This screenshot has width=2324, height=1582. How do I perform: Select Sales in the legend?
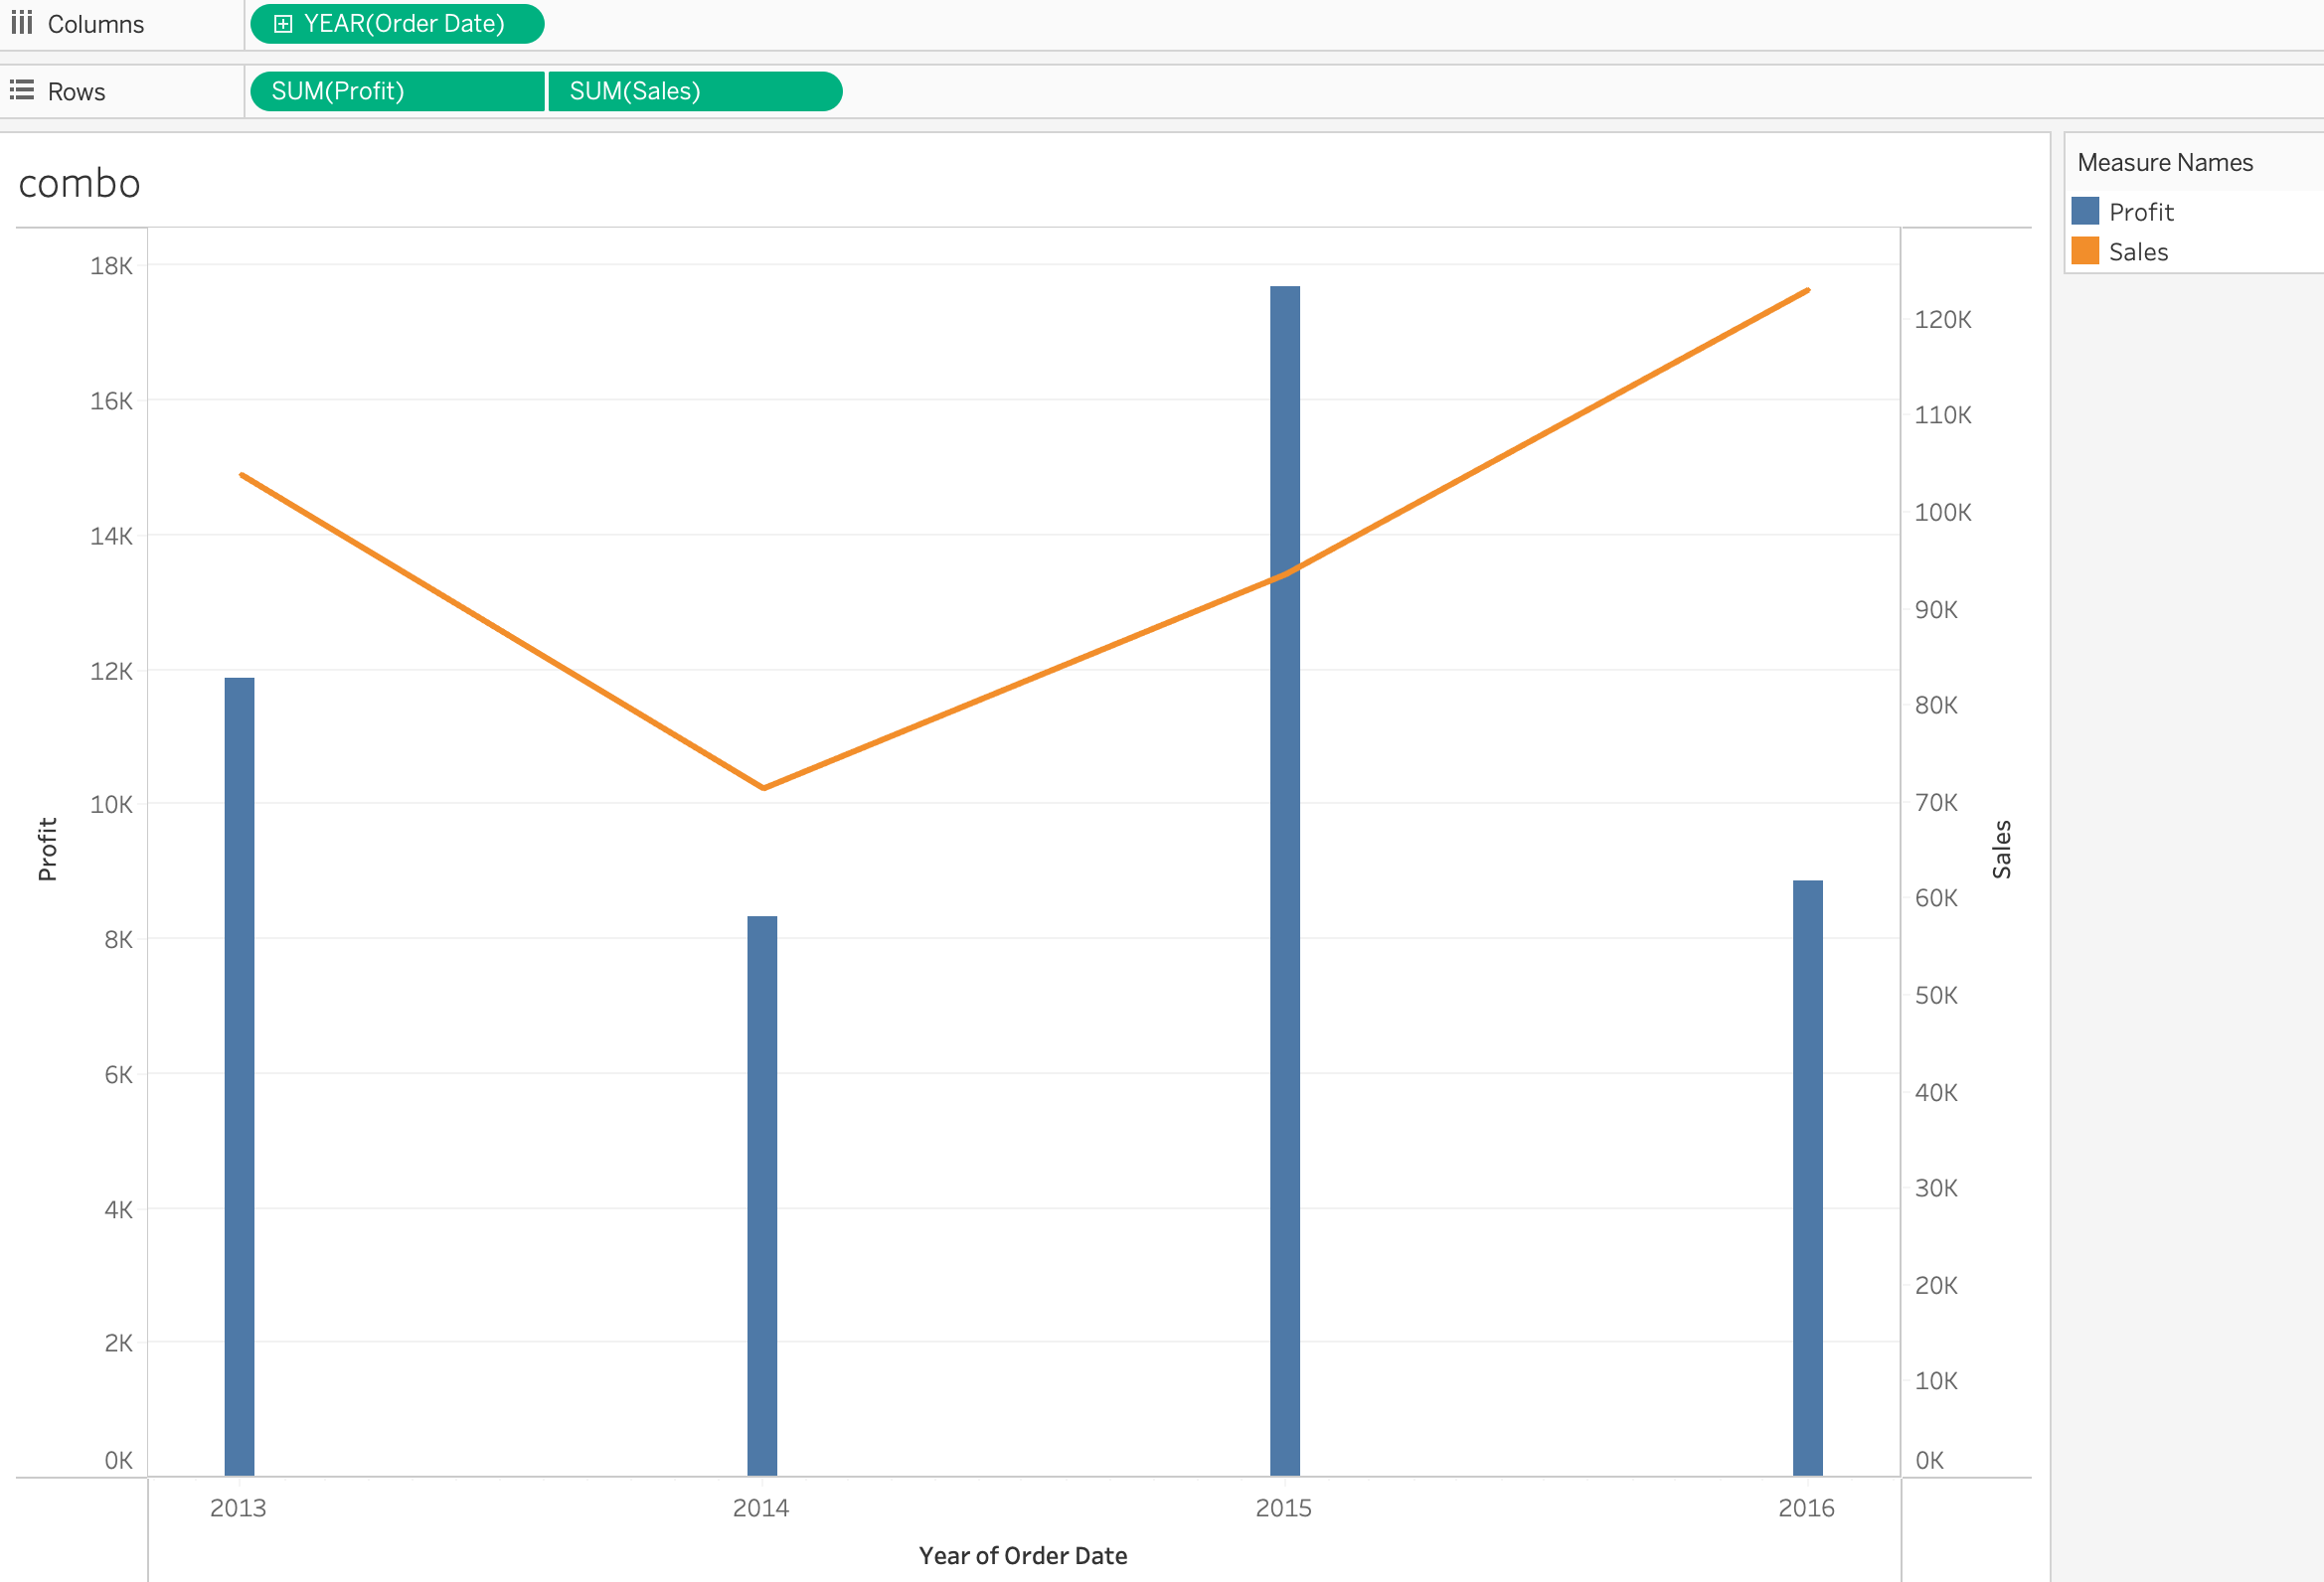click(2138, 252)
